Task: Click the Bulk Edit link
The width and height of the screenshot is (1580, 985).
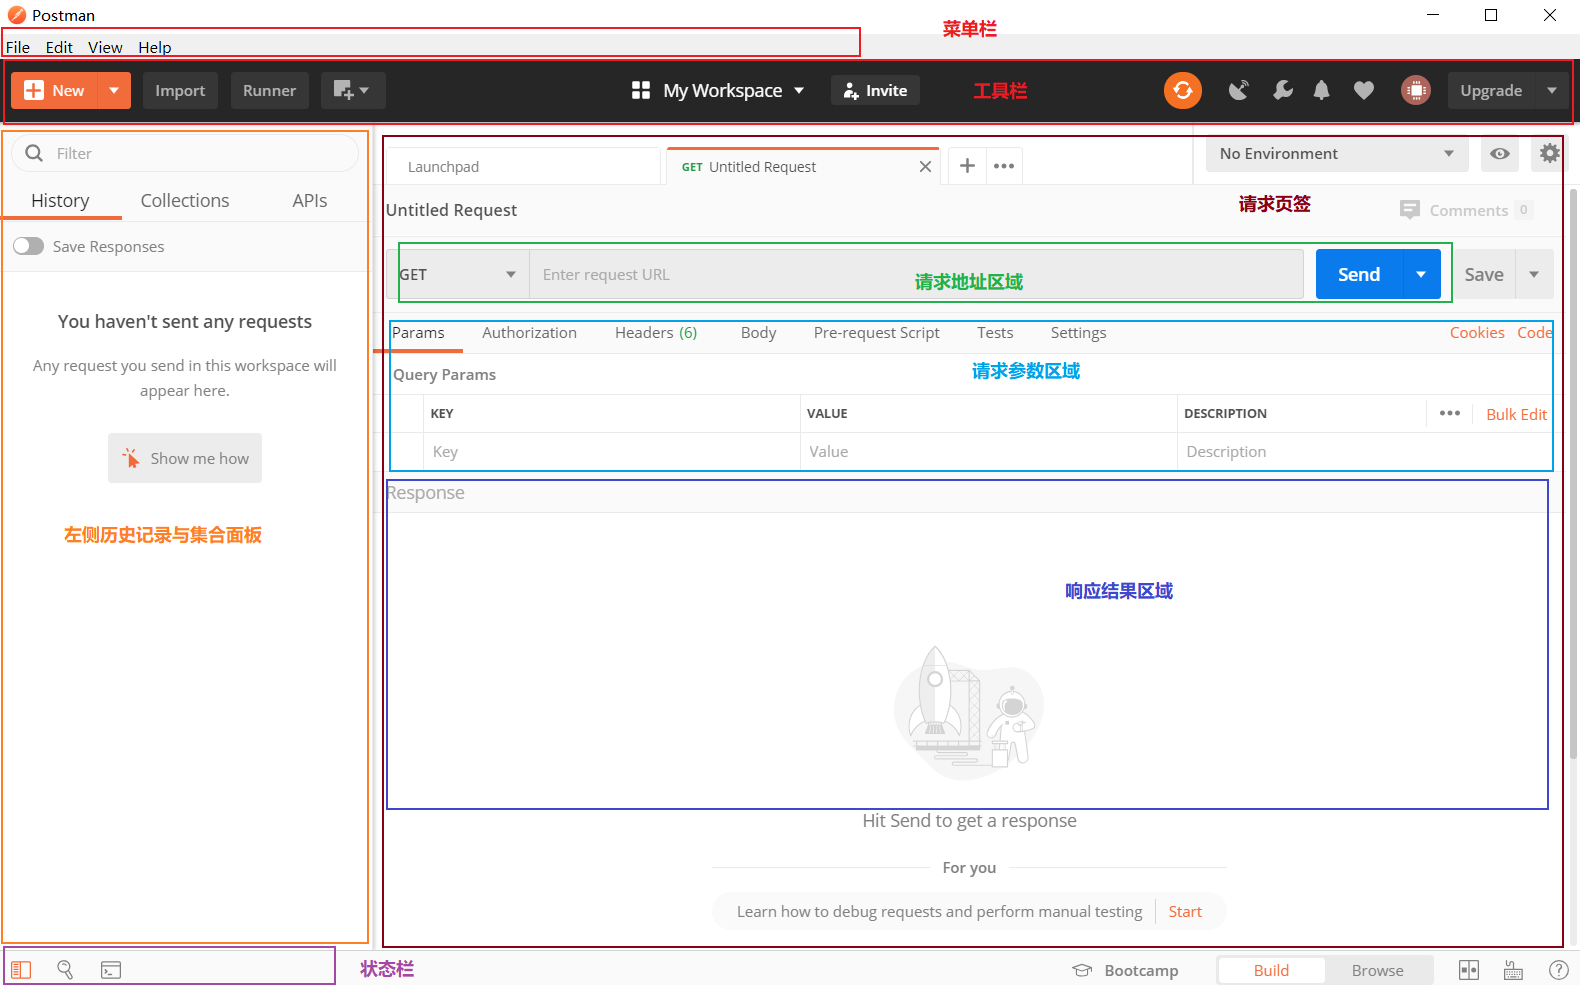Action: click(x=1516, y=414)
